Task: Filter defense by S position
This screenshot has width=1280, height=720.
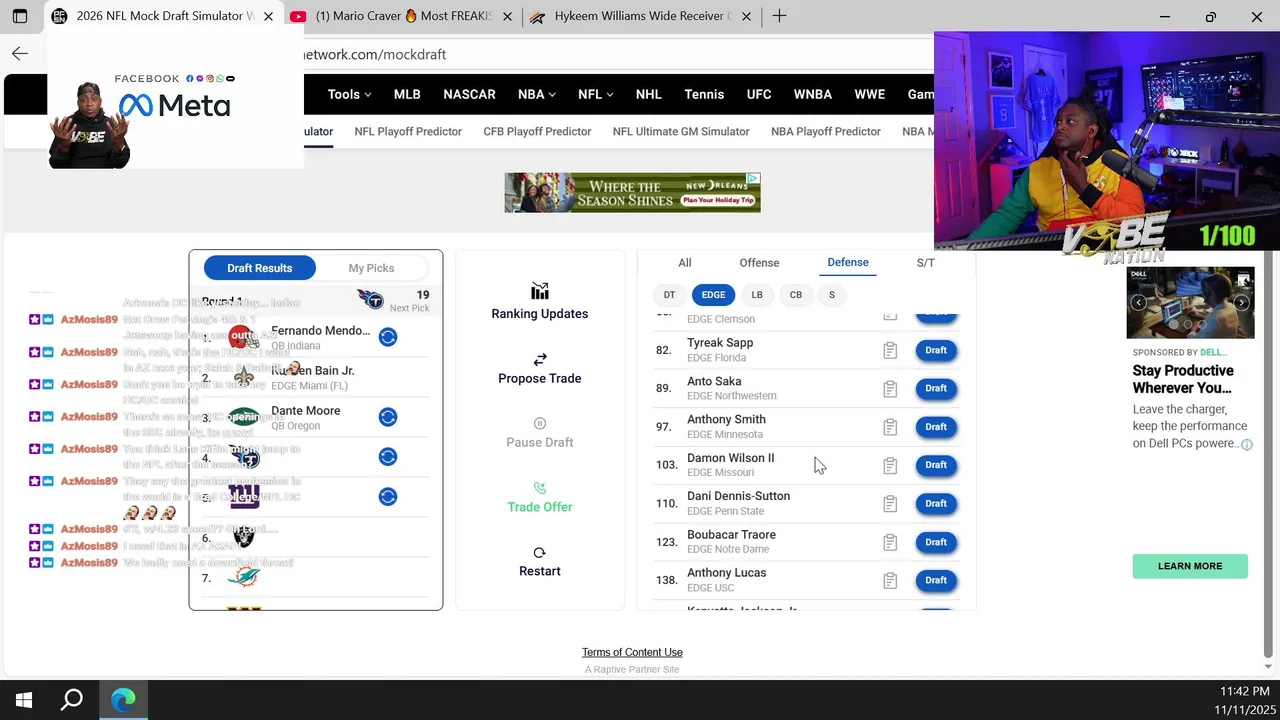Action: pyautogui.click(x=831, y=295)
